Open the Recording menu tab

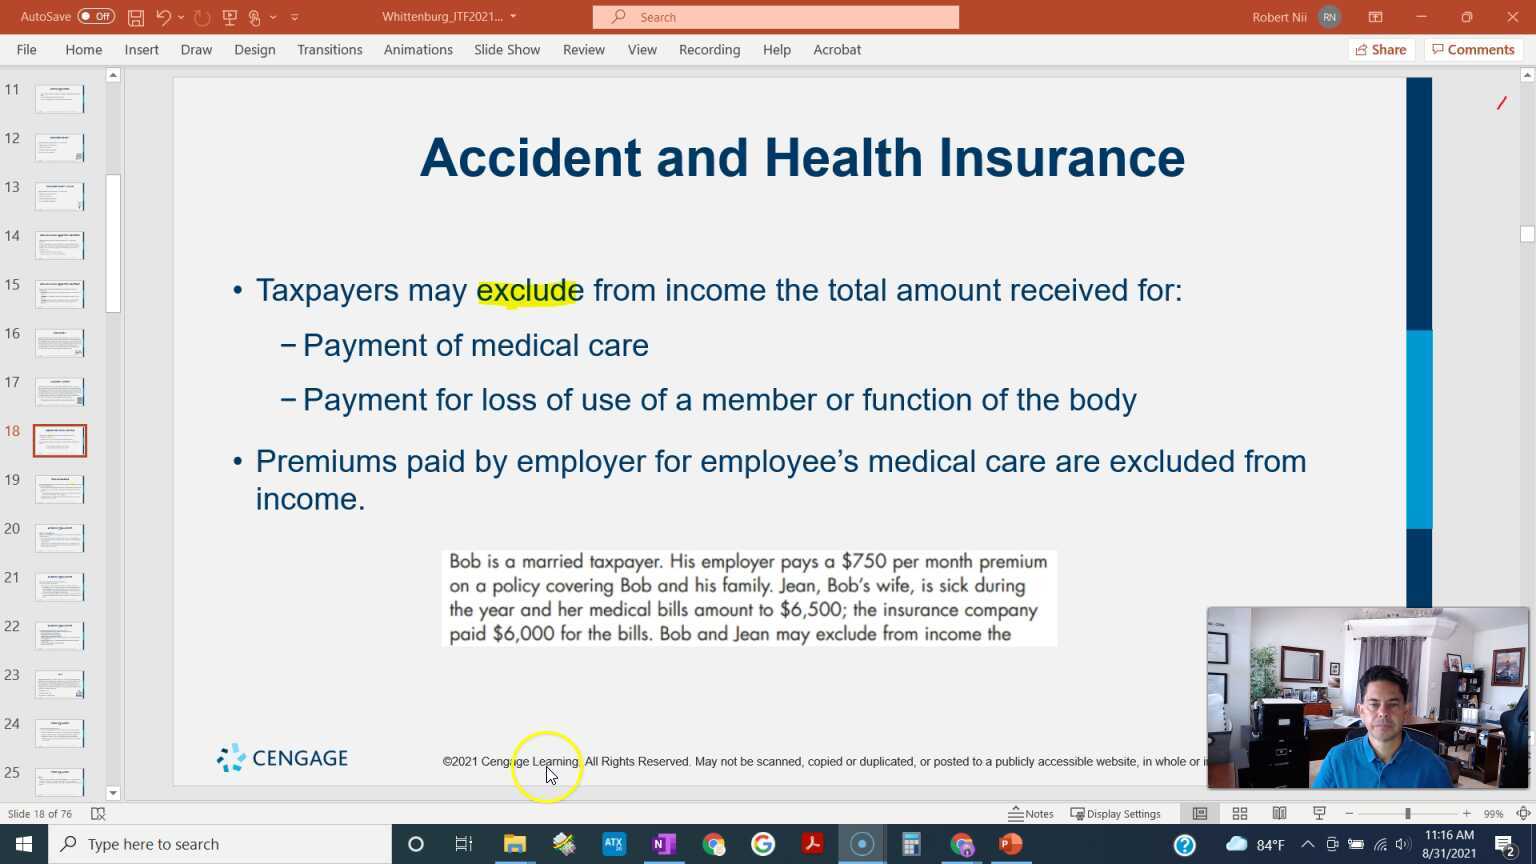(709, 49)
